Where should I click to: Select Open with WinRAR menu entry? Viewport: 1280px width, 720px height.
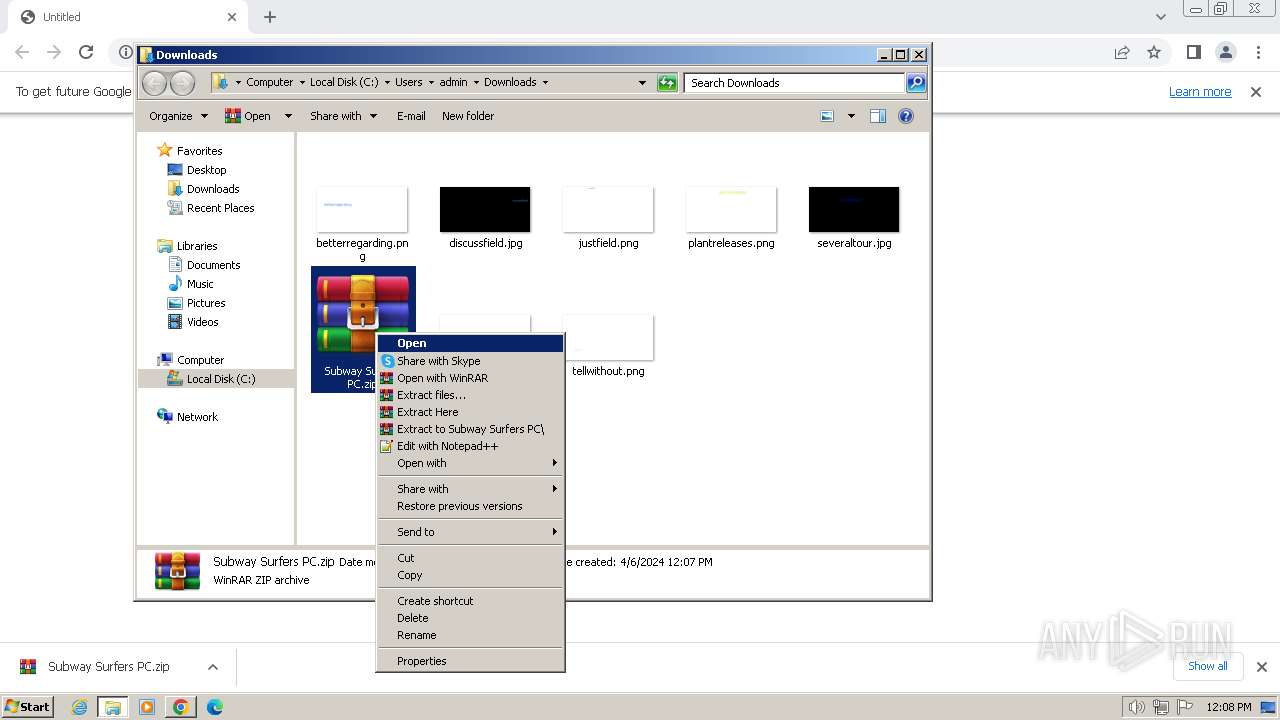point(470,378)
